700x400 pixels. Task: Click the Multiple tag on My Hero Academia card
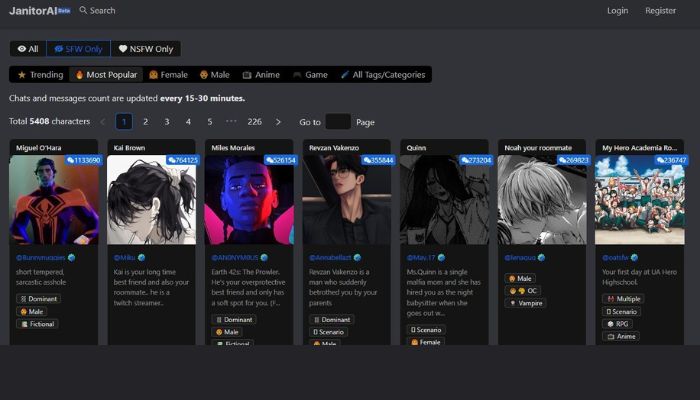click(624, 298)
